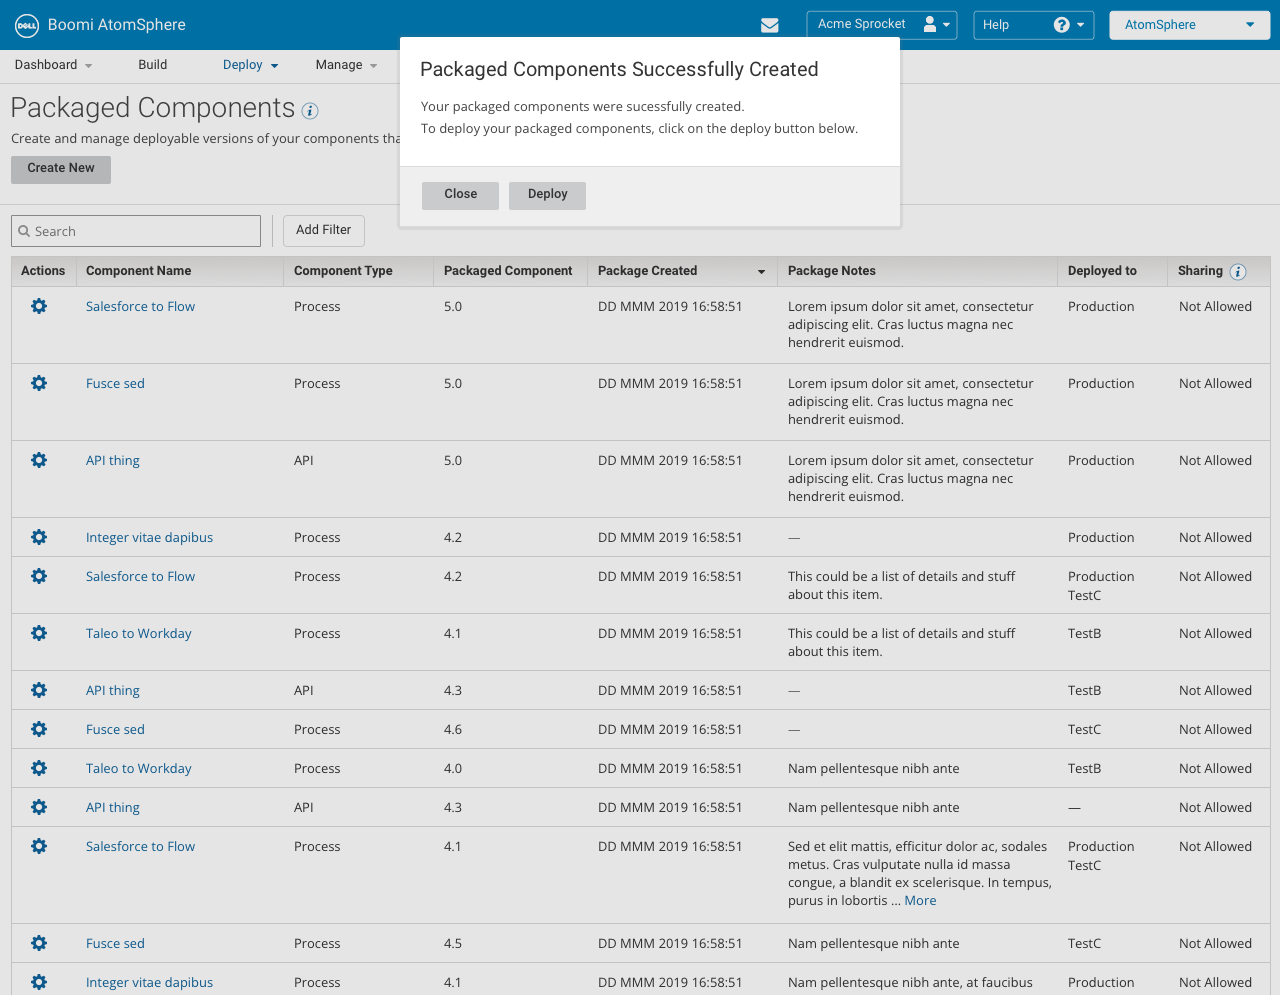
Task: Open gear actions for Taleo to Workday 4.1
Action: coord(39,633)
